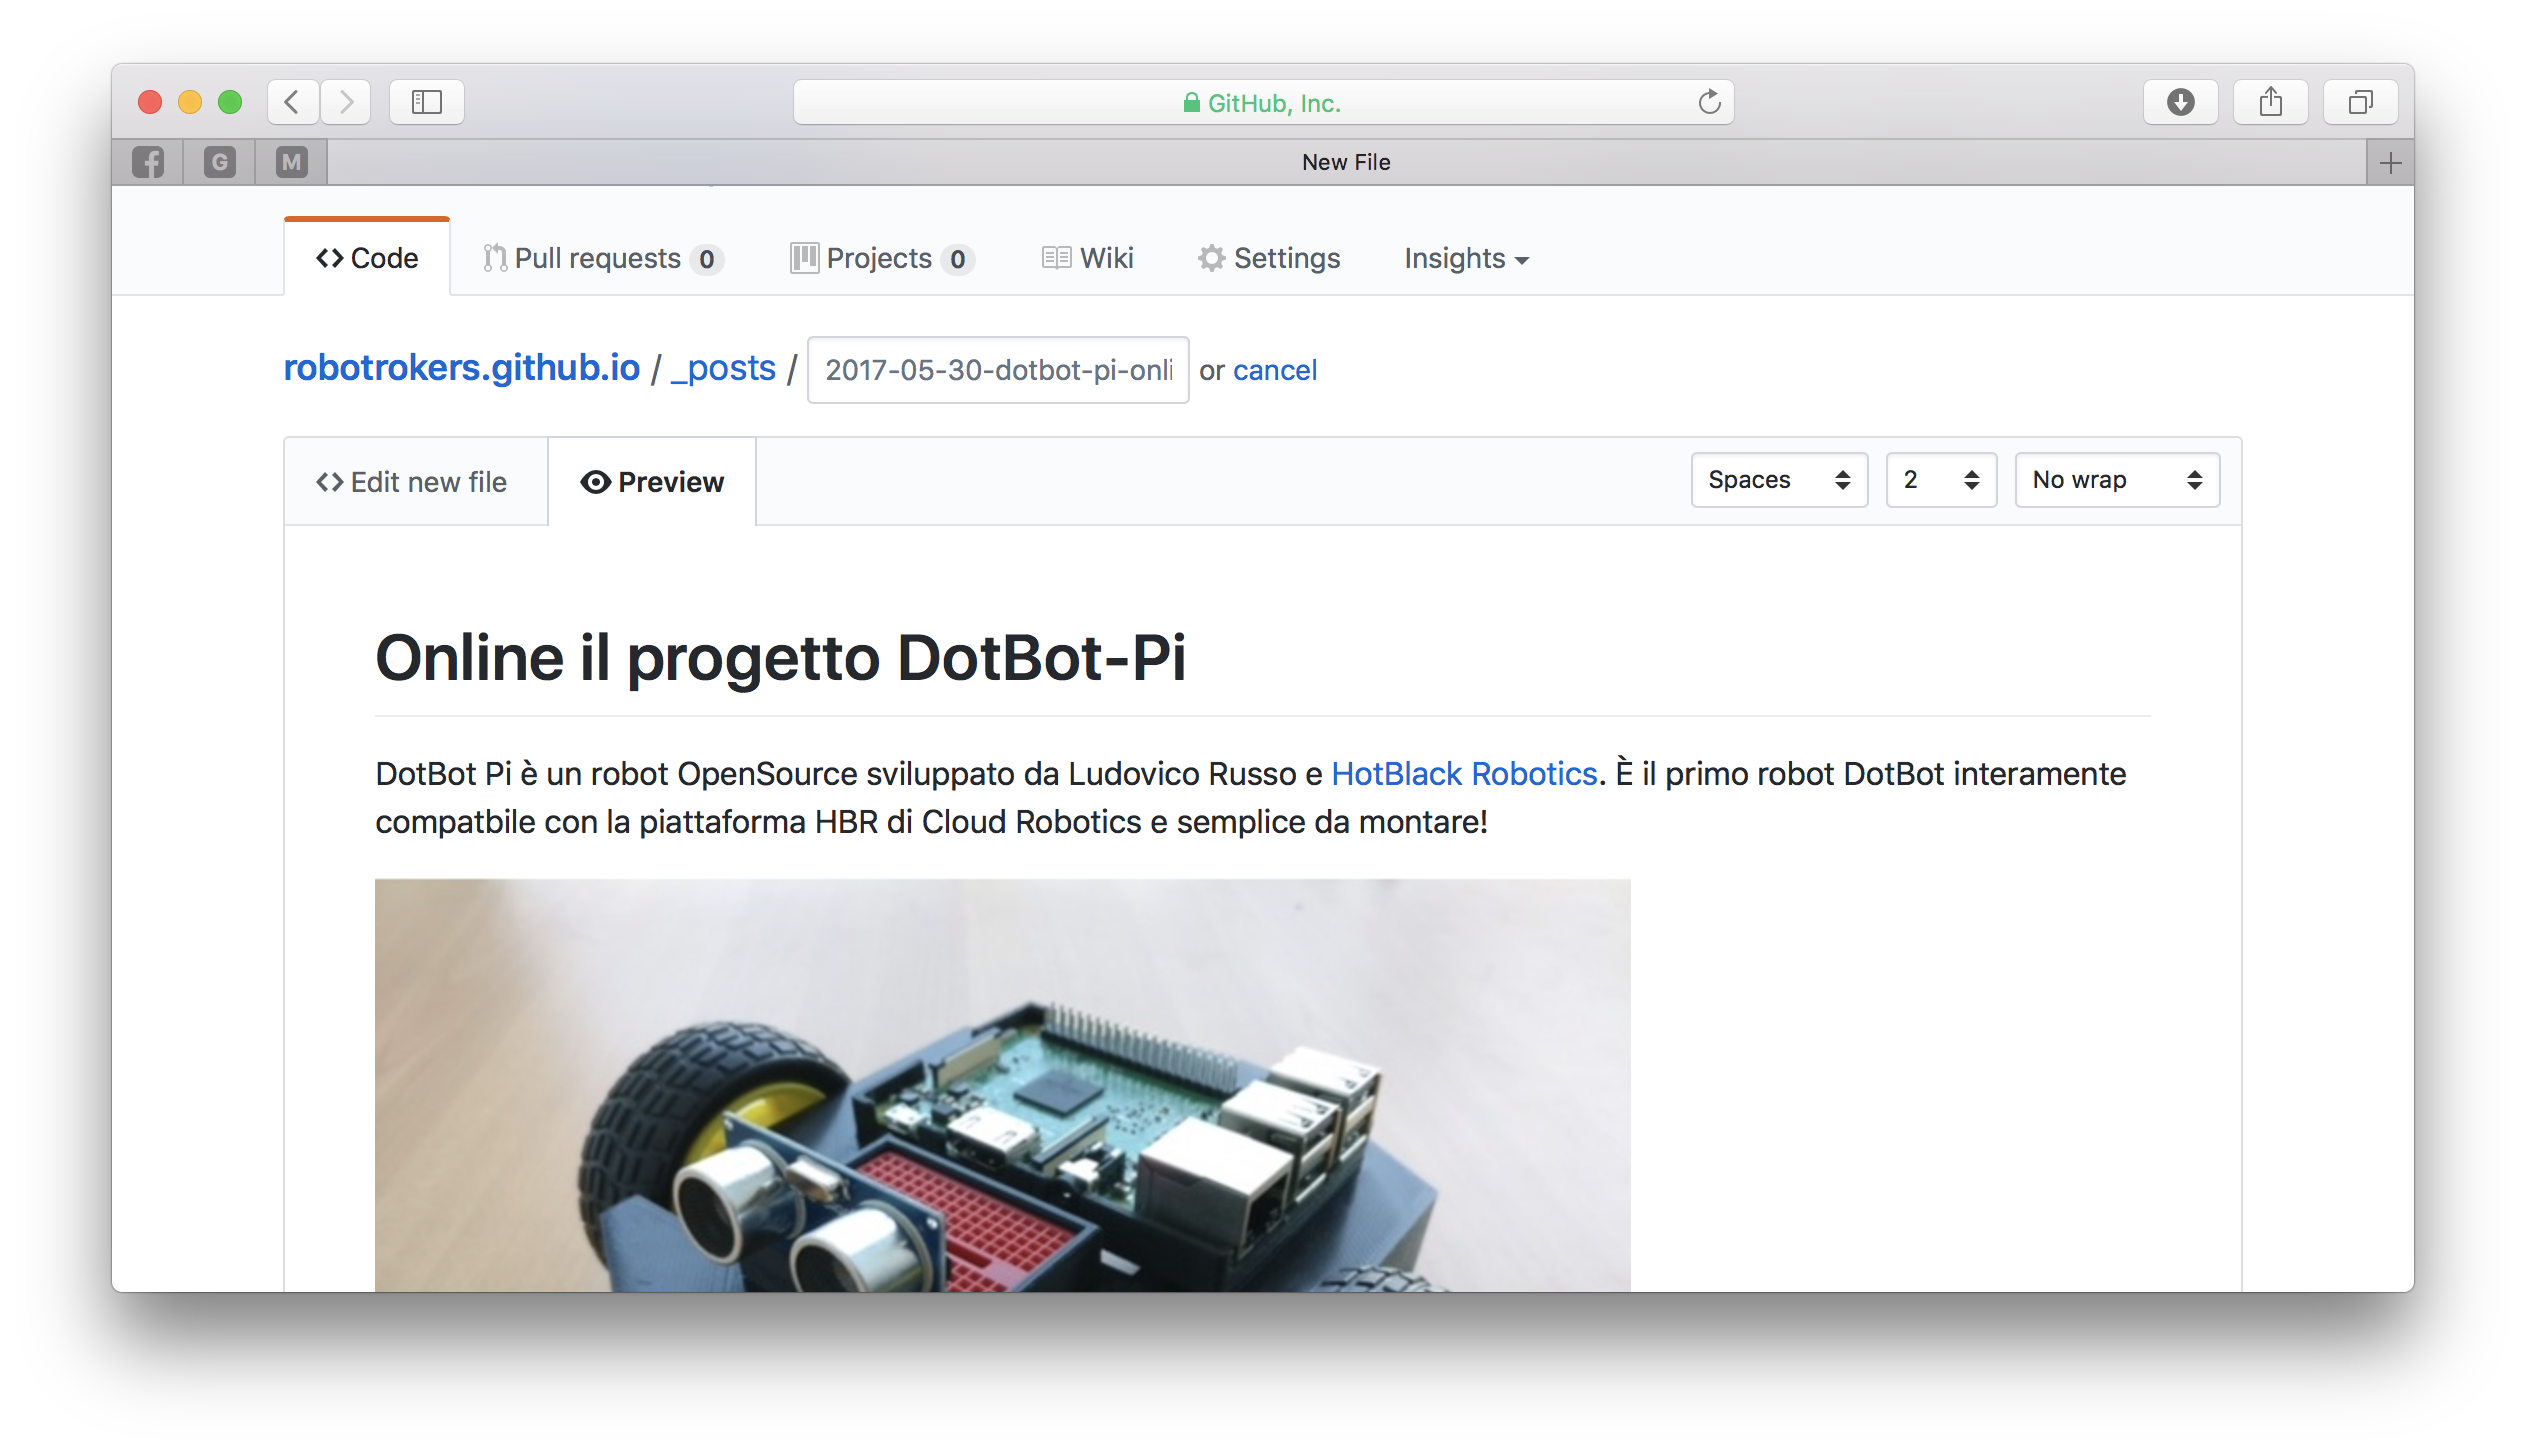Open the pinned Facebook tab
2526x1452 pixels.
click(148, 162)
